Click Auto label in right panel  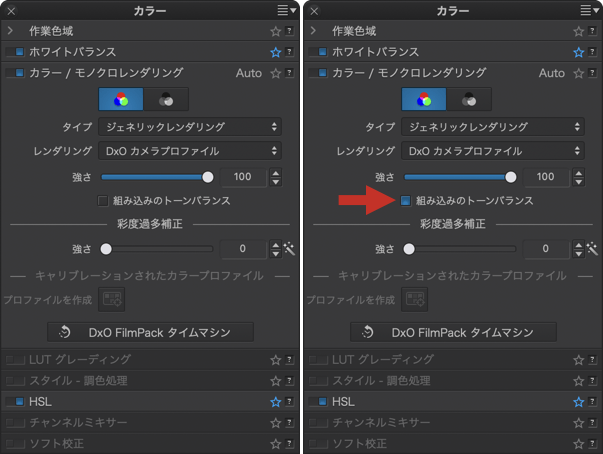pos(552,73)
